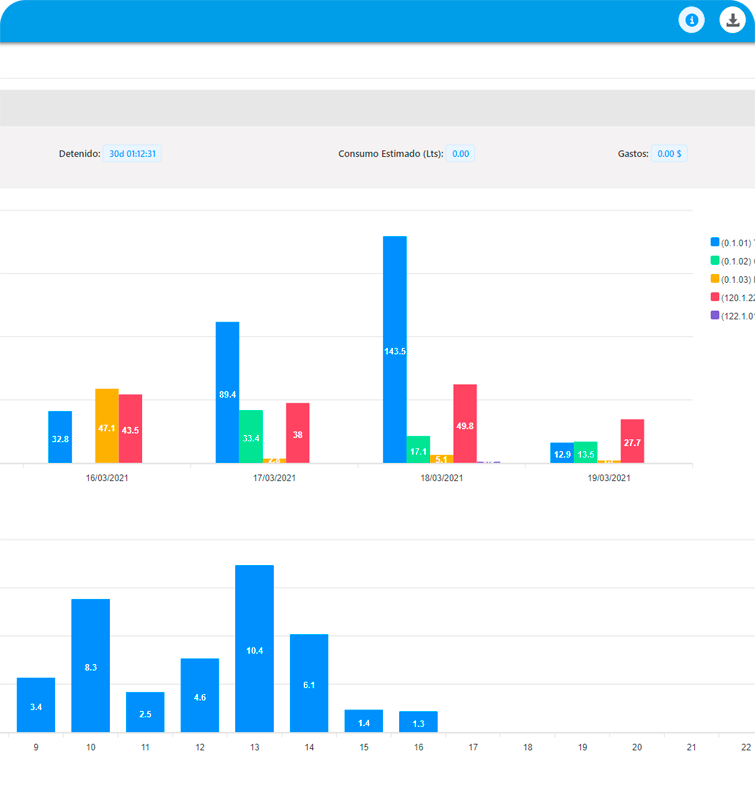Click the red (120.1.22) legend swatch

[x=715, y=297]
